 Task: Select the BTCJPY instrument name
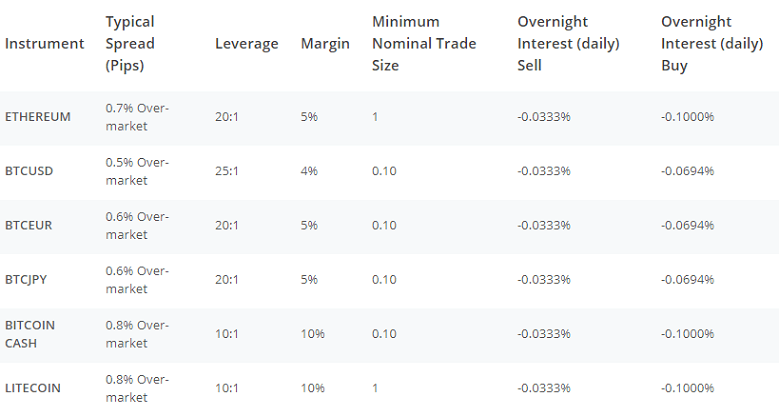click(x=28, y=279)
